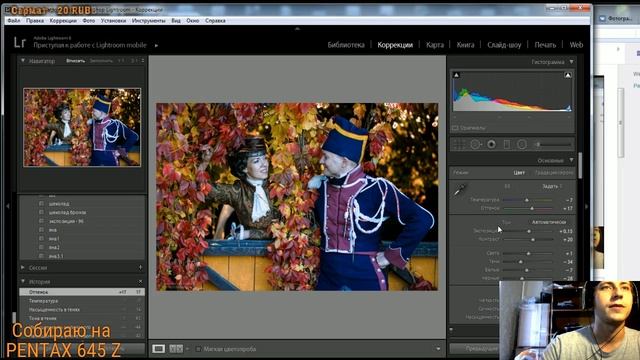Open Фотогра... tab in background browser

pyautogui.click(x=617, y=18)
